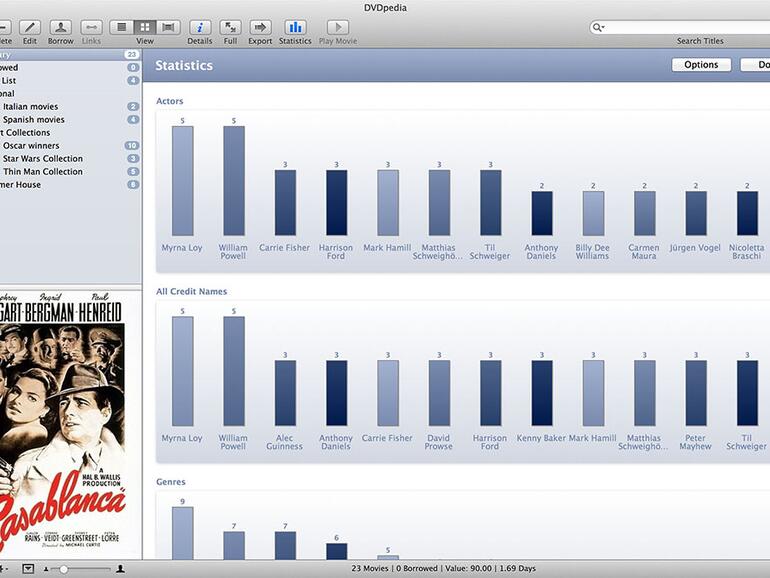Click the Options button
The height and width of the screenshot is (578, 770).
pyautogui.click(x=701, y=65)
